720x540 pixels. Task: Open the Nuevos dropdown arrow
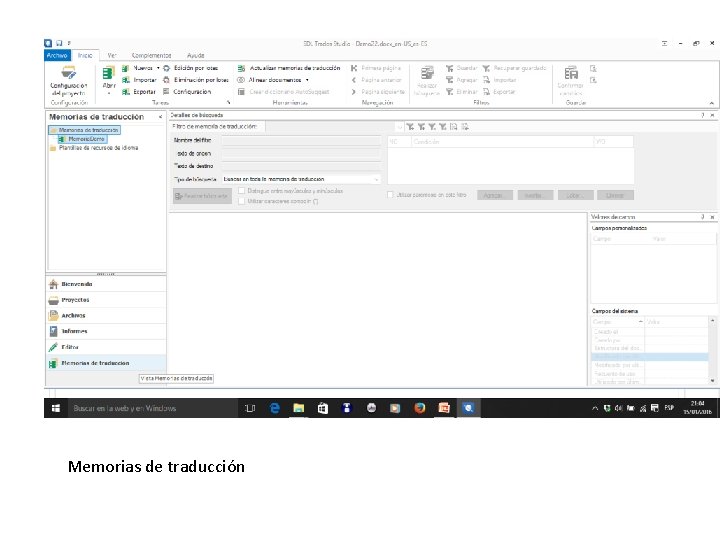(158, 68)
